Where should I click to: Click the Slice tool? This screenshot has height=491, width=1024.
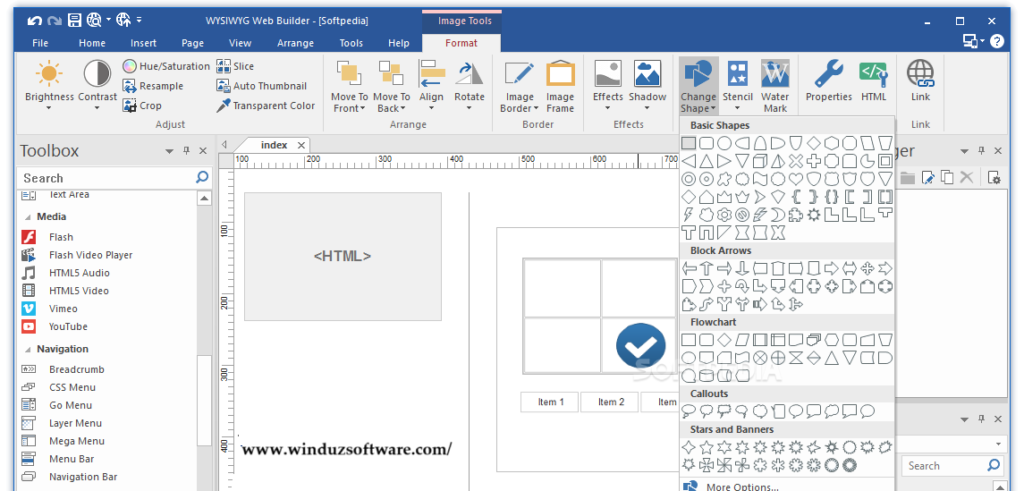point(235,66)
